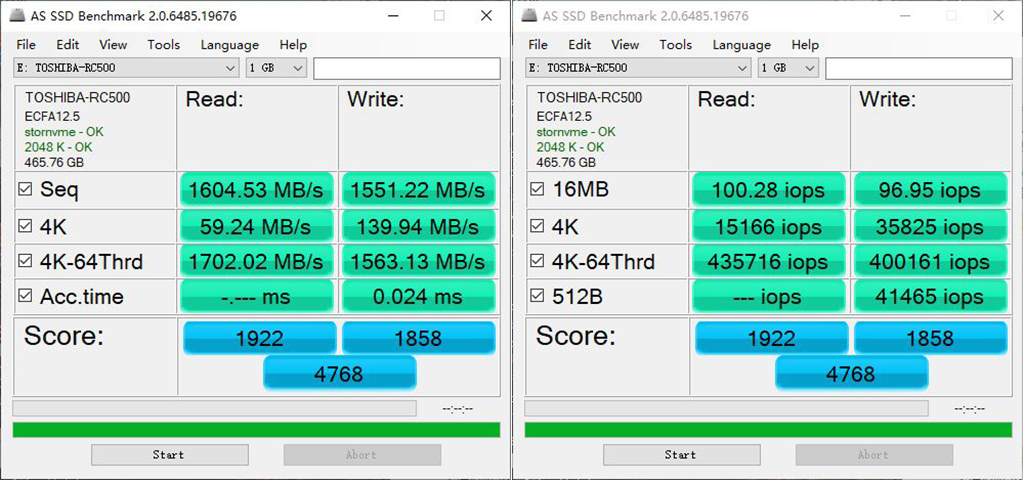Click 4K-64Thrd write result 400161 iops
1024x480 pixels.
[930, 262]
